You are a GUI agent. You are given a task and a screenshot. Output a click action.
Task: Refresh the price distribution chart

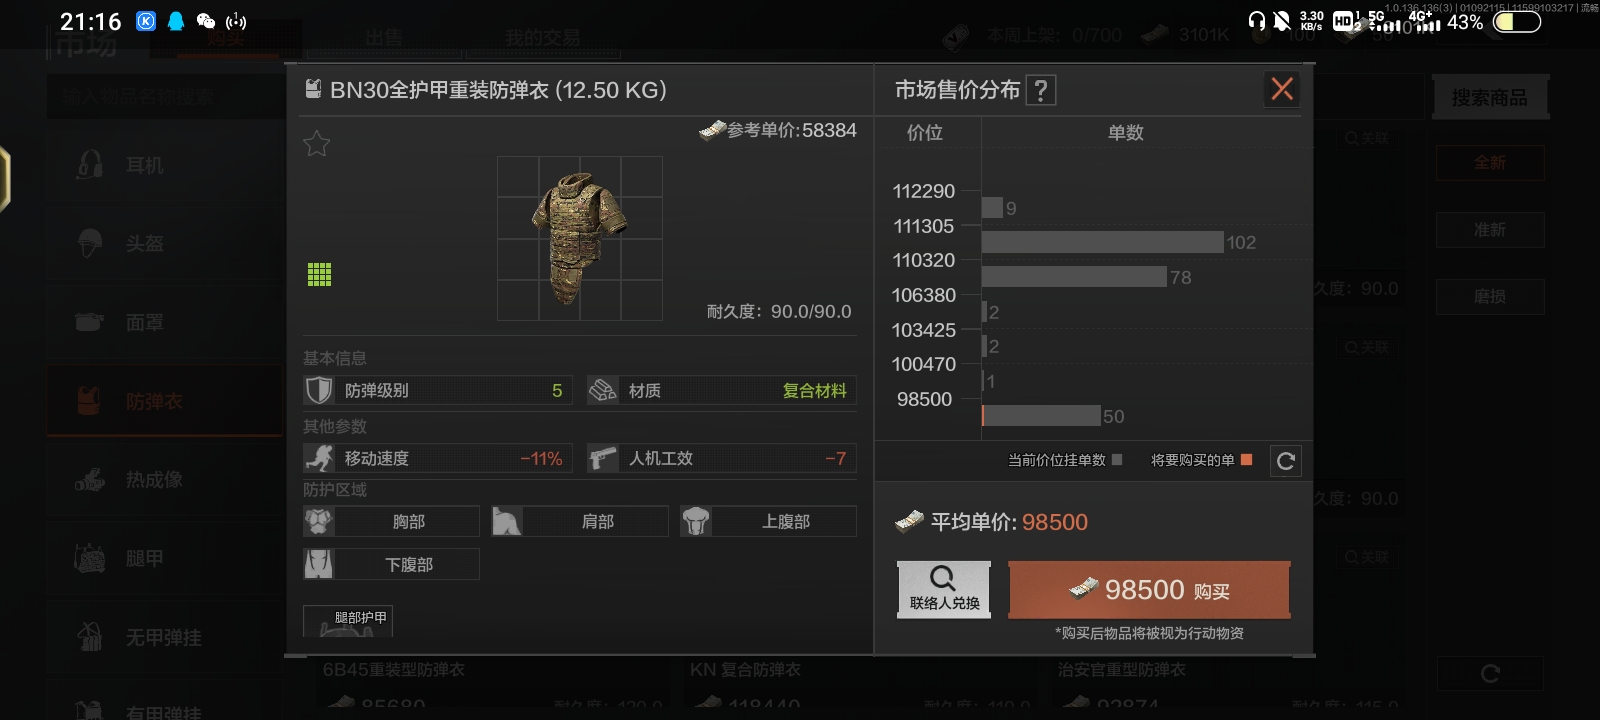[1286, 461]
